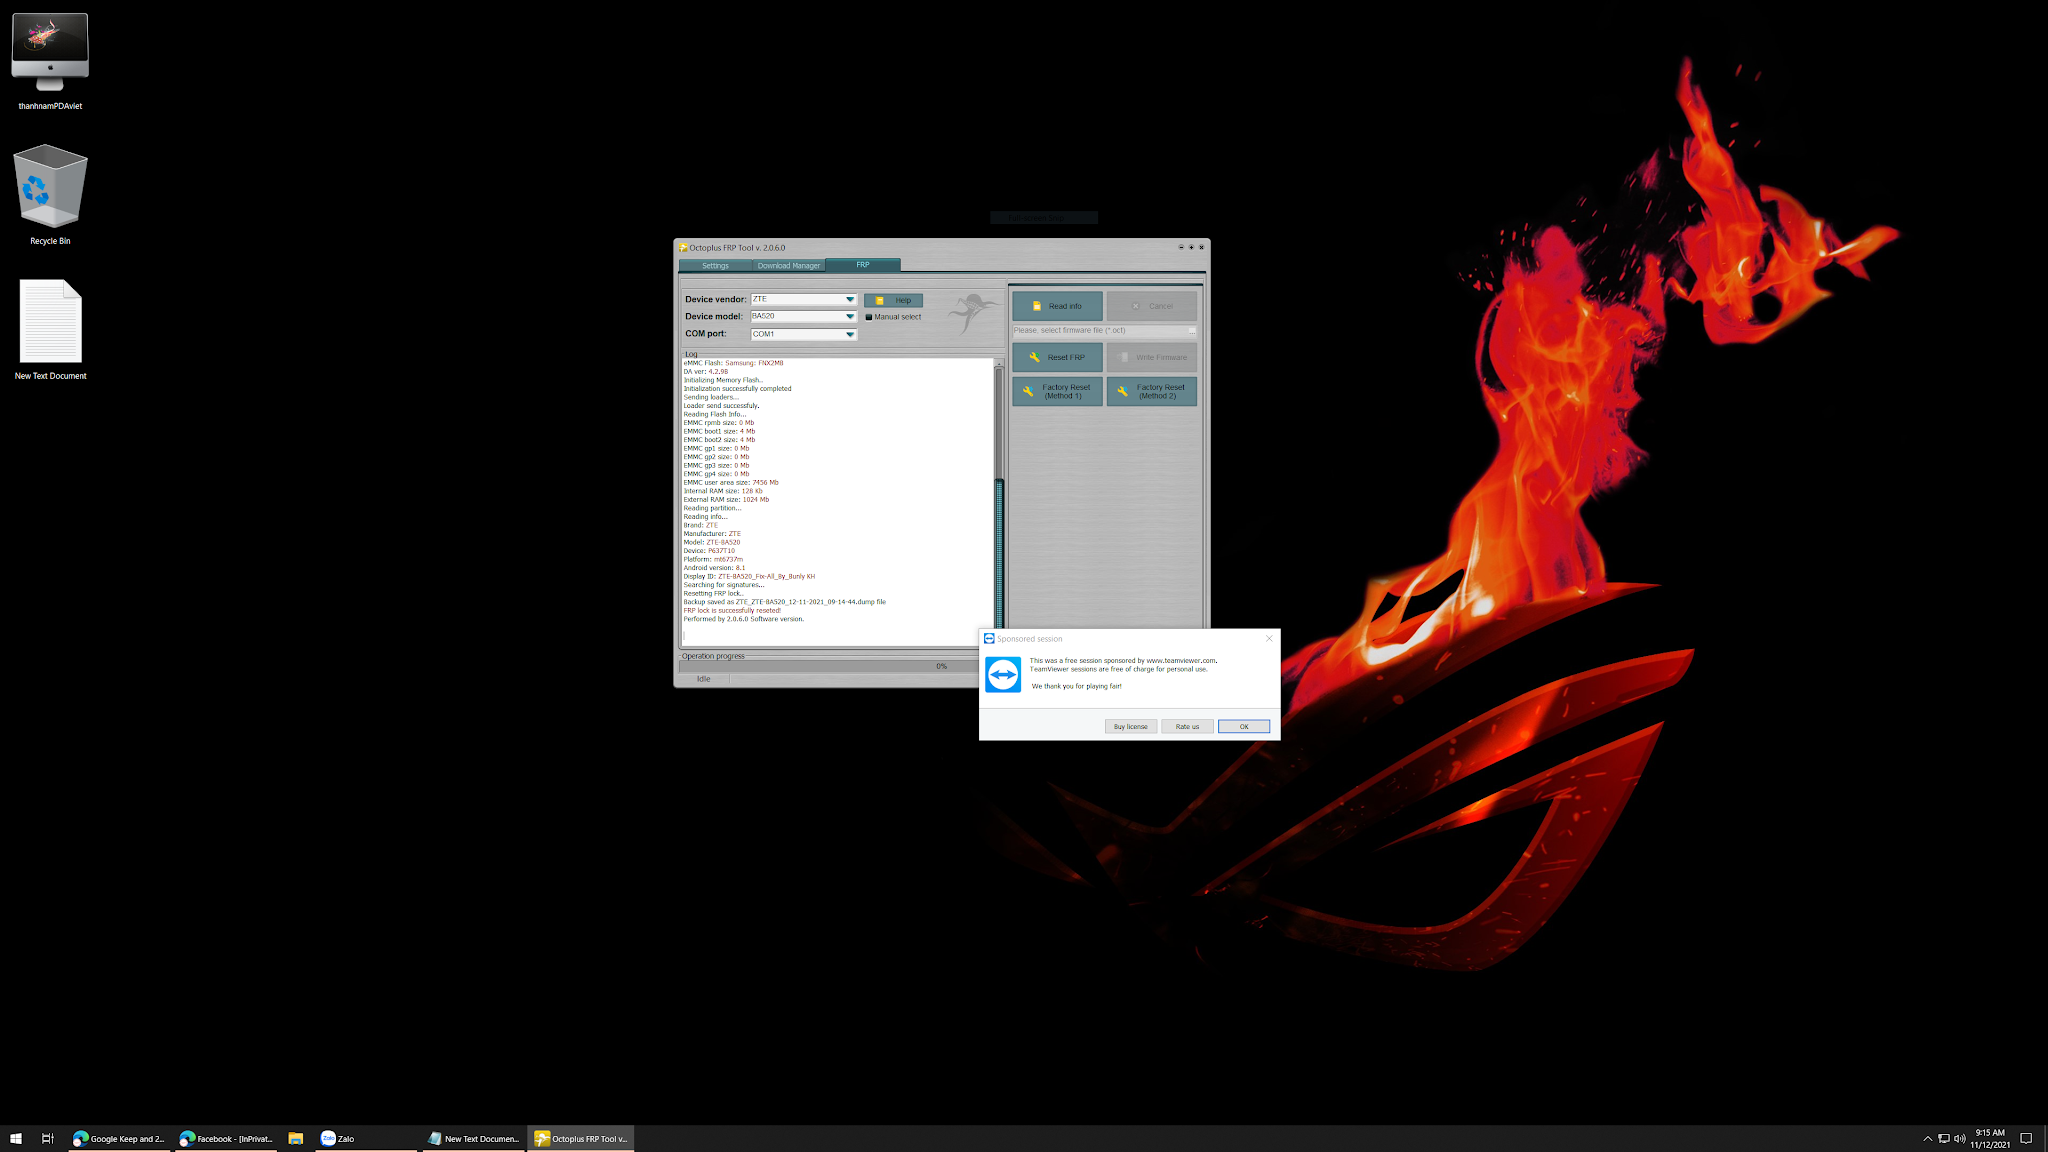Open File Explorer taskbar icon
This screenshot has width=2048, height=1152.
tap(295, 1138)
